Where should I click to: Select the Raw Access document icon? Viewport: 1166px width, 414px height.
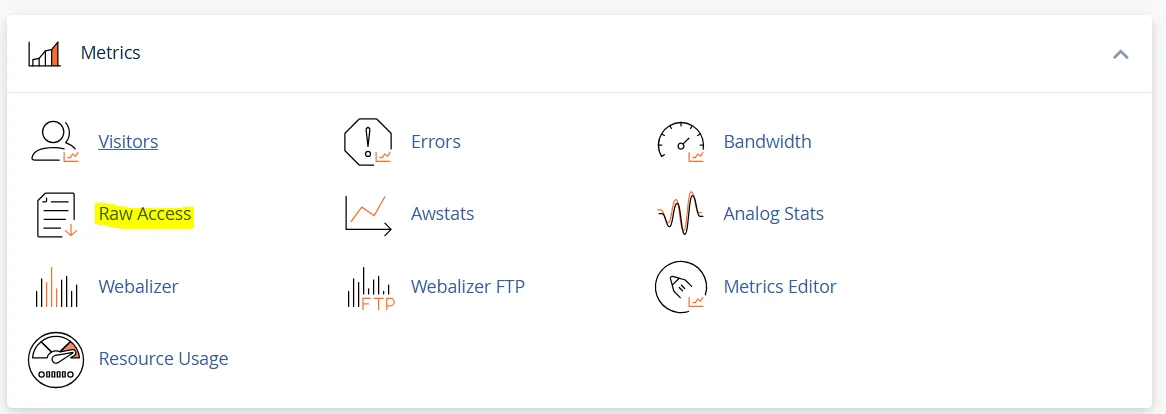pos(55,214)
